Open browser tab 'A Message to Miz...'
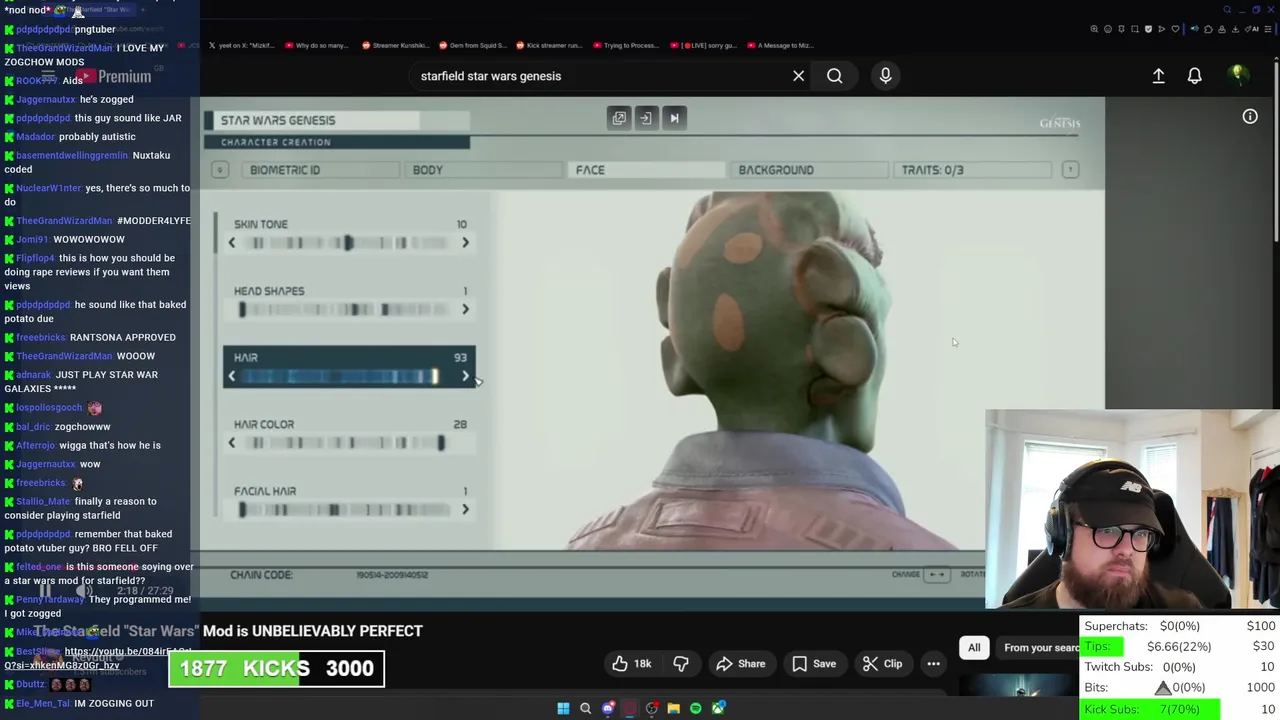 pyautogui.click(x=780, y=45)
